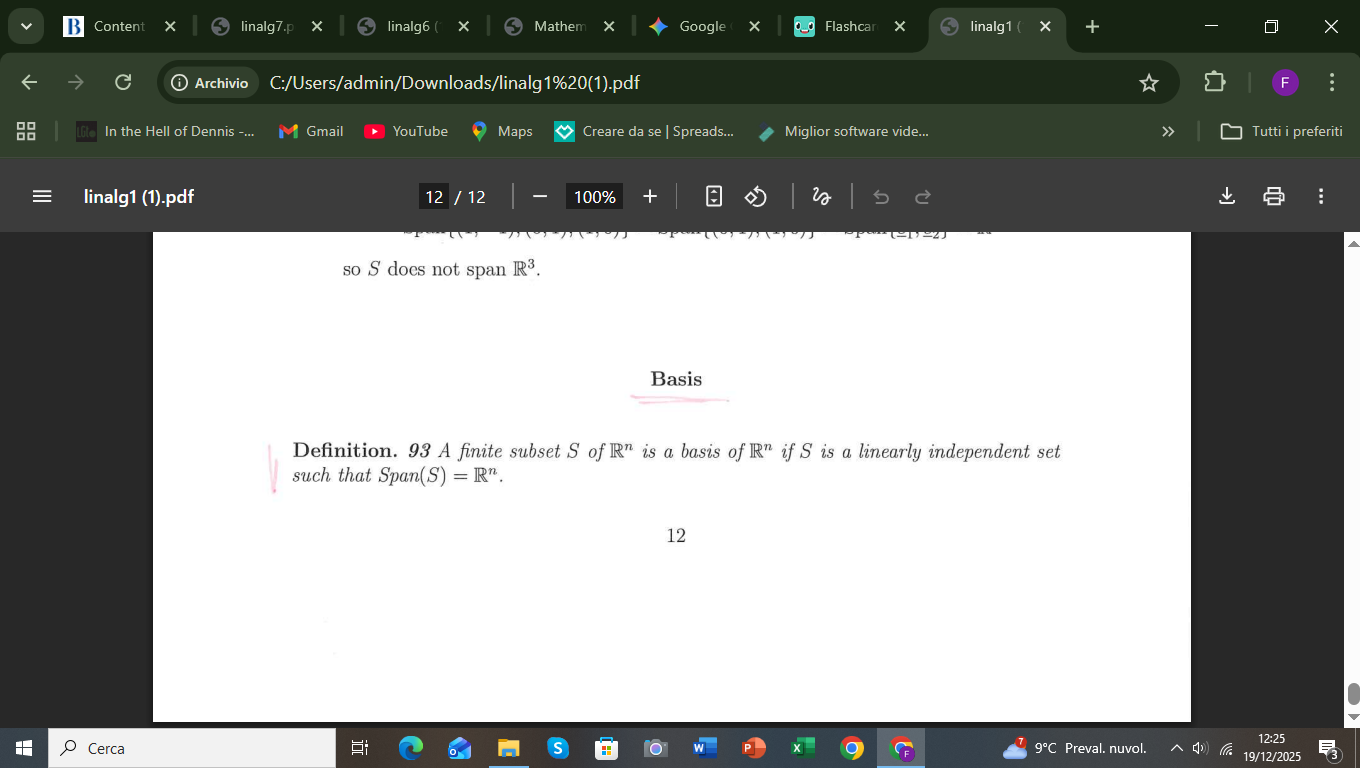Open the volume control icon
The width and height of the screenshot is (1360, 768).
point(1201,748)
